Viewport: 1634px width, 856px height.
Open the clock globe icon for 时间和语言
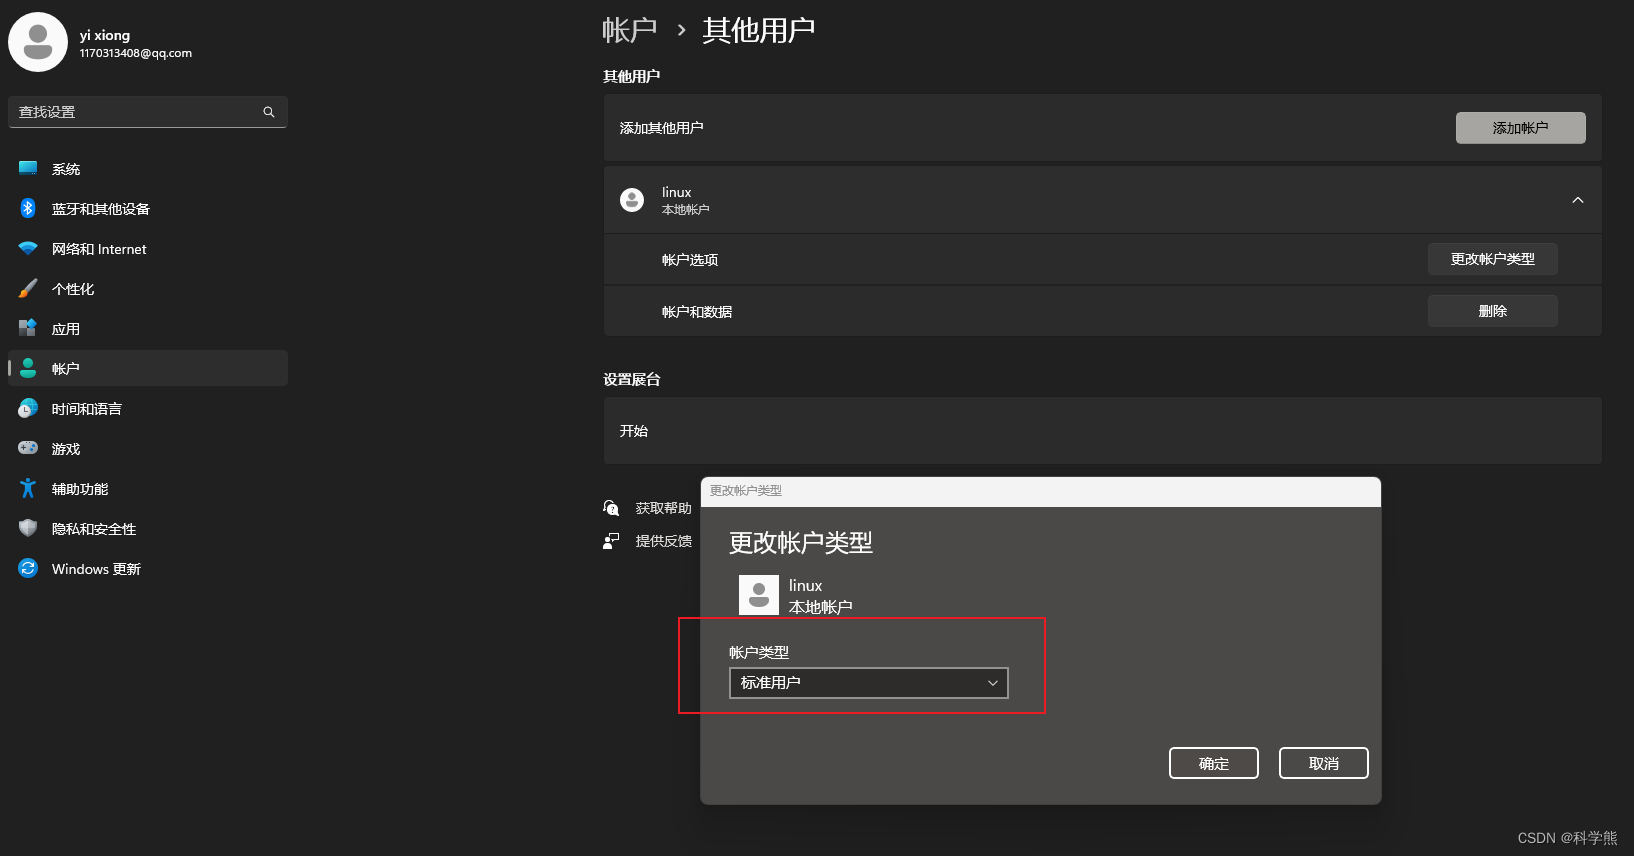pos(28,408)
